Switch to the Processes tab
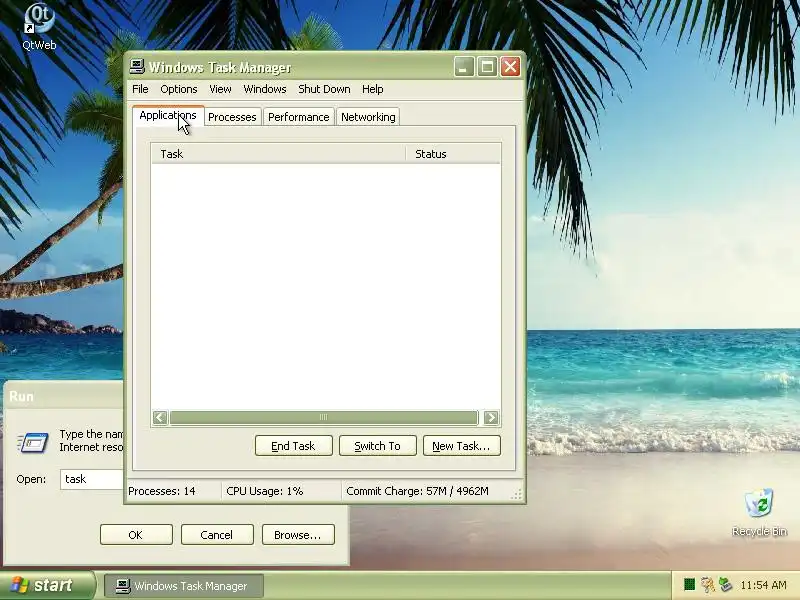This screenshot has height=600, width=800. [x=232, y=117]
